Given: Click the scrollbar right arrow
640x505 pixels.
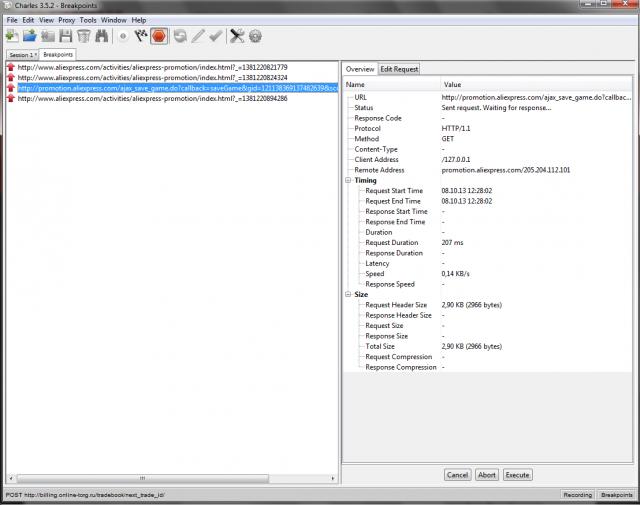Looking at the screenshot, I should (333, 478).
